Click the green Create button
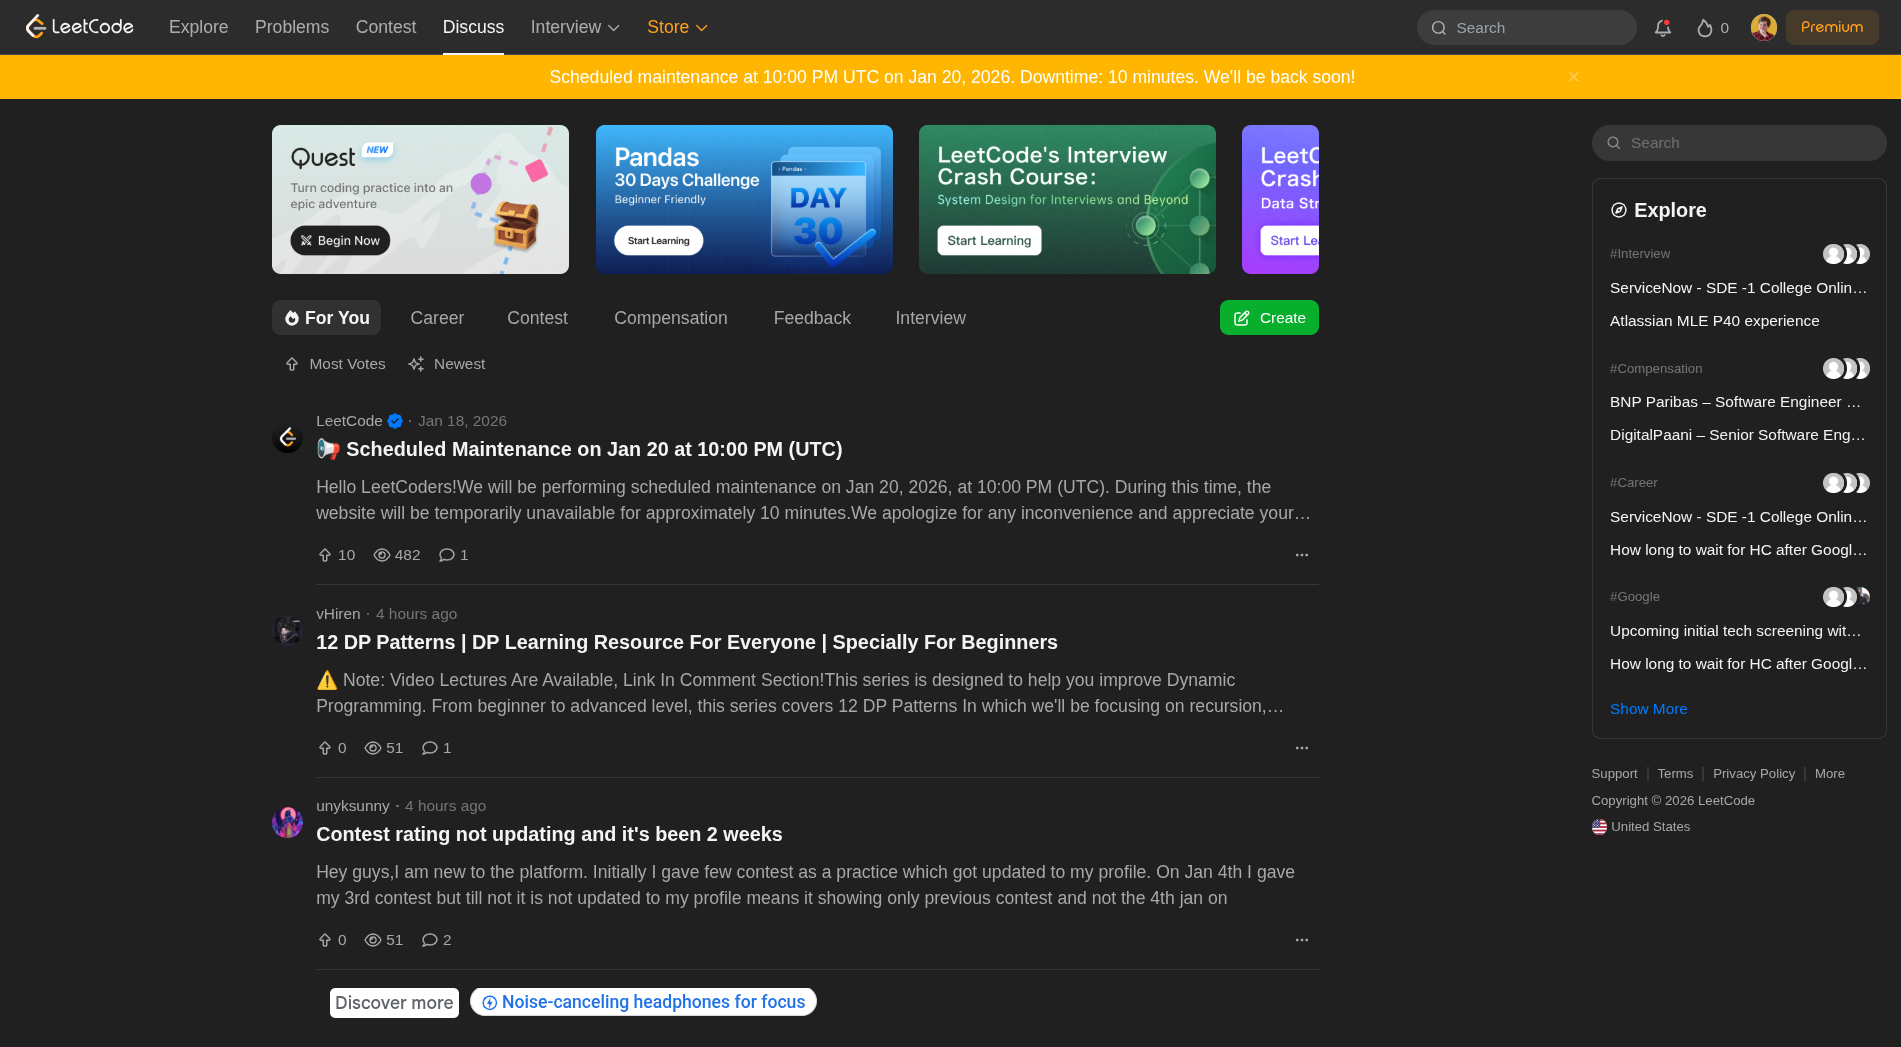The image size is (1901, 1047). tap(1268, 318)
